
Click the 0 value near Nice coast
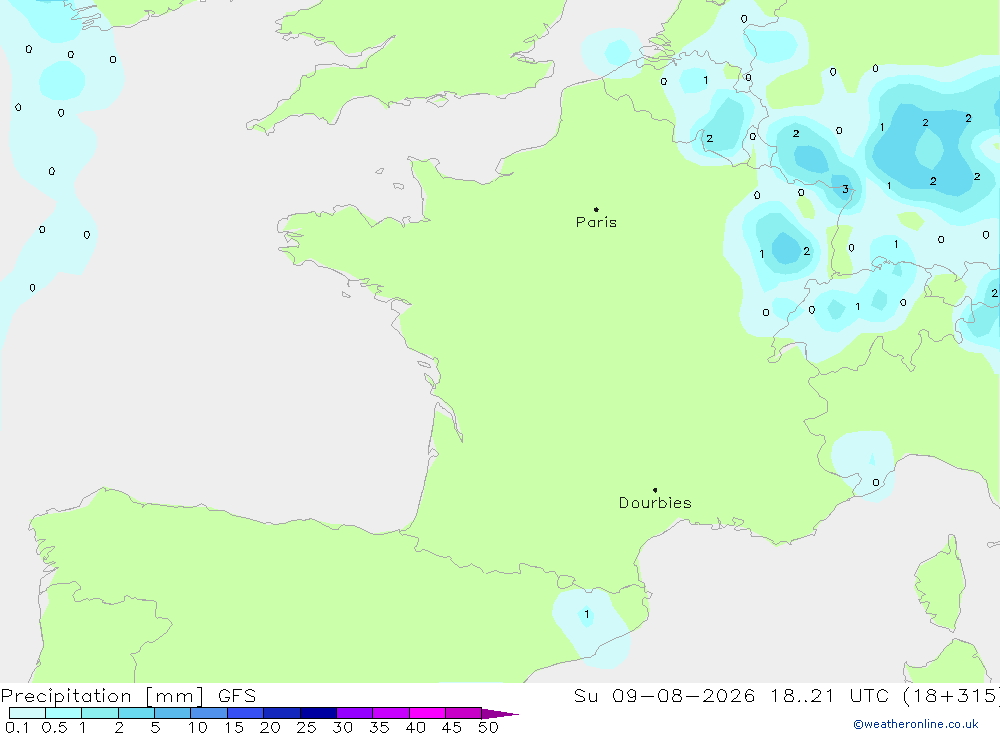coord(876,482)
